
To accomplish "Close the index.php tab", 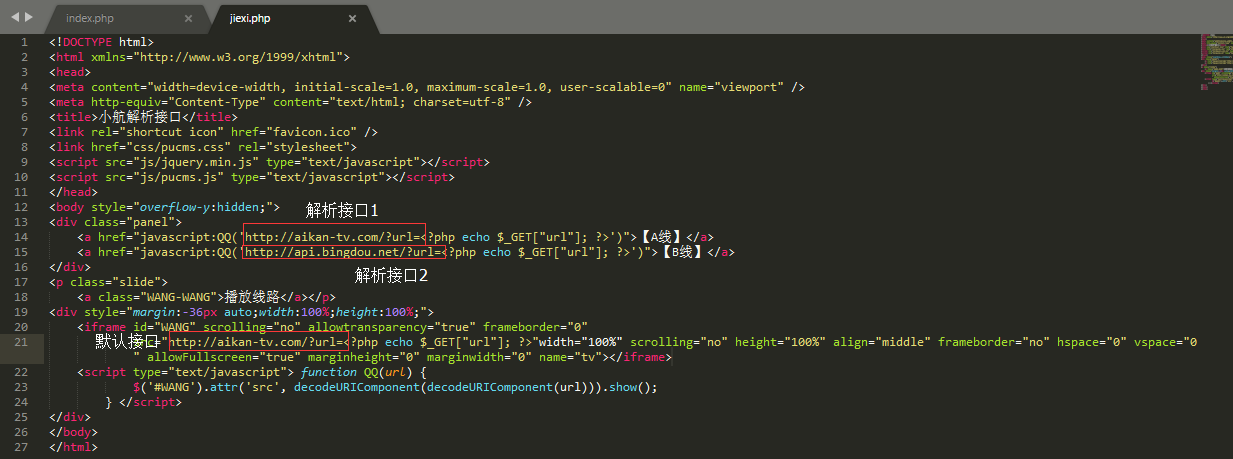I will (188, 18).
